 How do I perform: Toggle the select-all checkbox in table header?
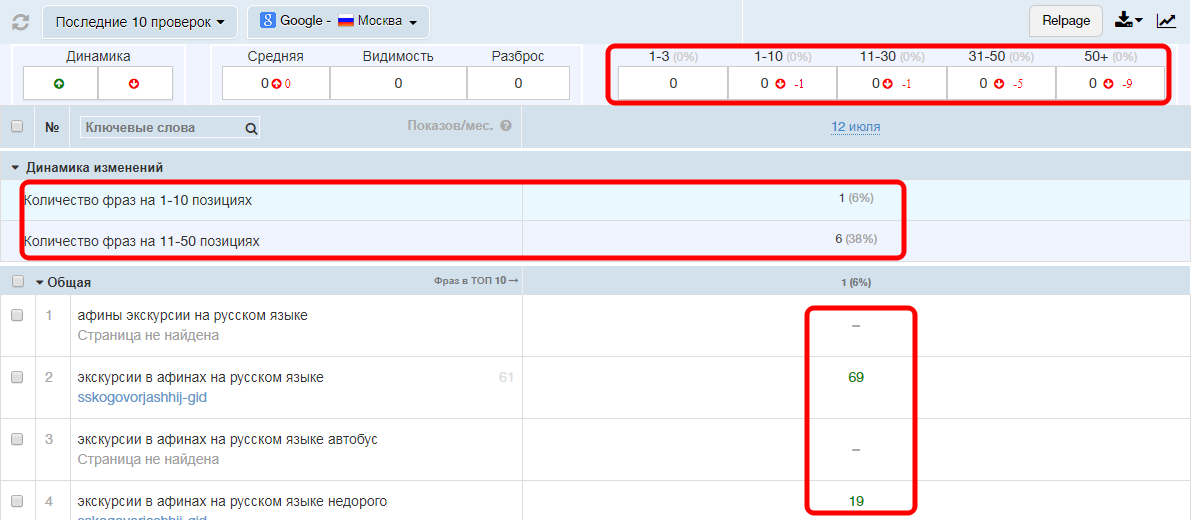click(x=17, y=127)
